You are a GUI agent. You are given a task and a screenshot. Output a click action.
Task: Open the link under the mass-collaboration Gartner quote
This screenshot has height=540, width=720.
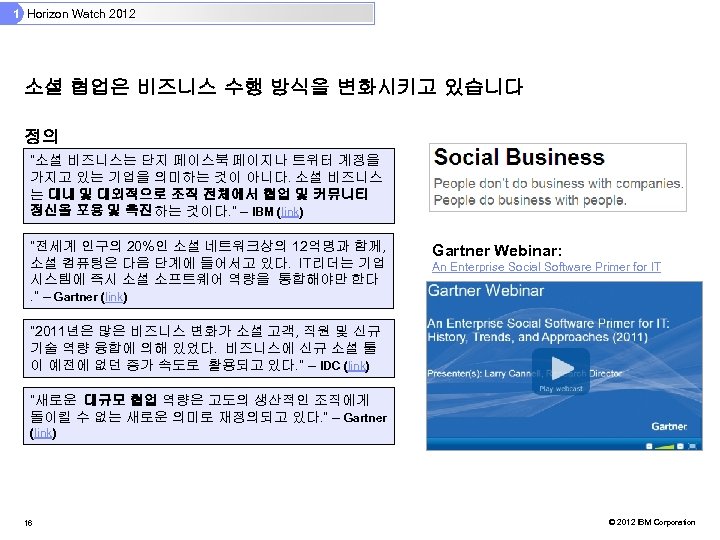coord(43,433)
